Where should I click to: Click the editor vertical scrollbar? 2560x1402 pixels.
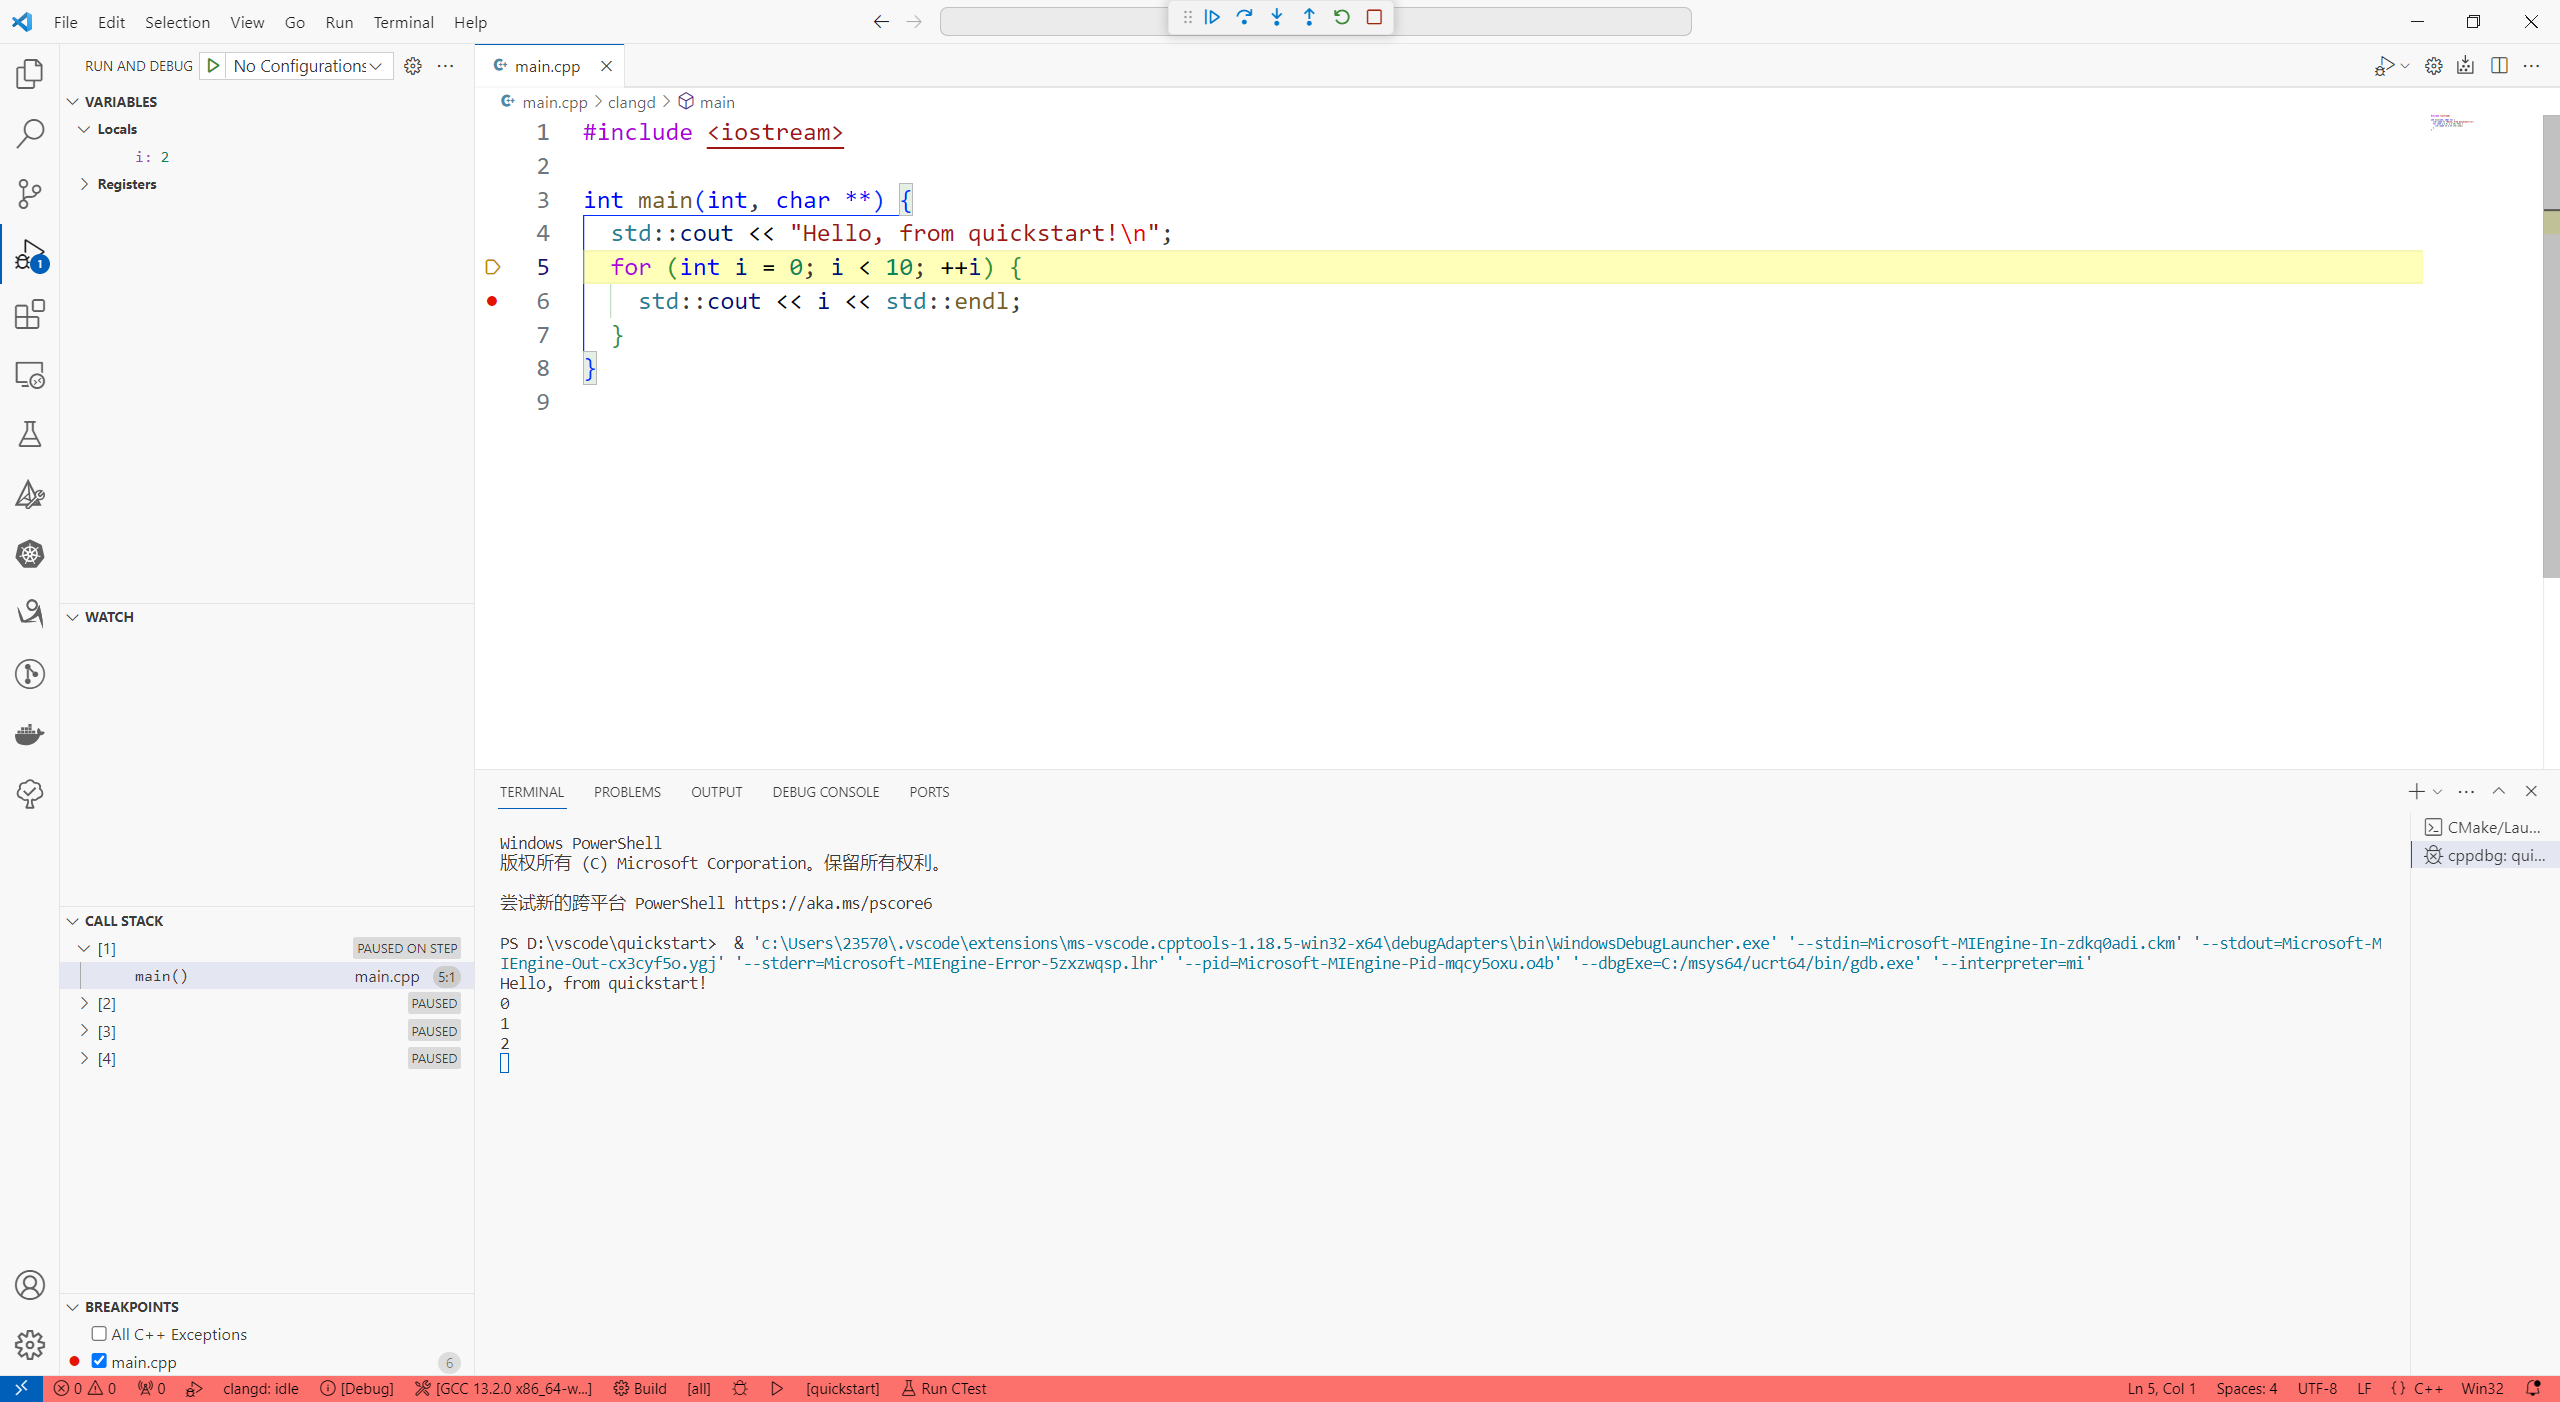(2551, 345)
